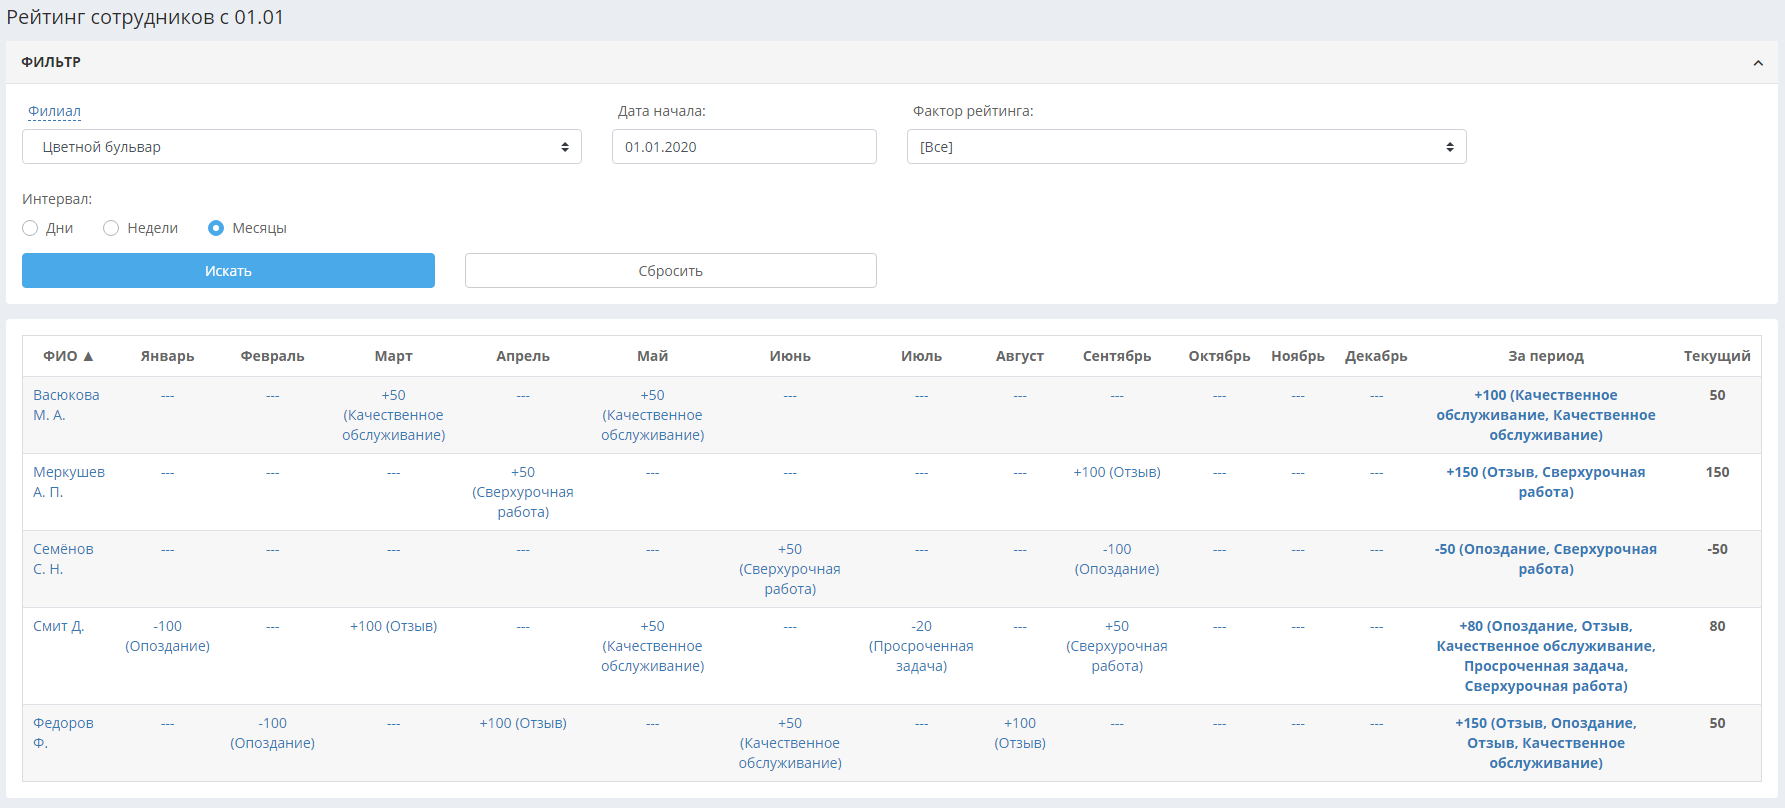This screenshot has height=808, width=1785.
Task: Open employee Семёнов С. Н. link
Action: click(63, 559)
